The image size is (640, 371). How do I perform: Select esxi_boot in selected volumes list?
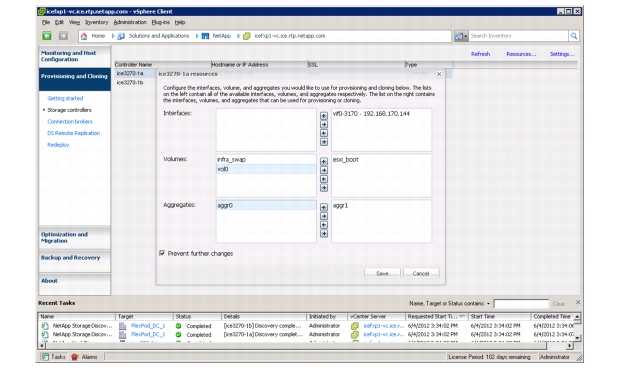[x=381, y=160]
